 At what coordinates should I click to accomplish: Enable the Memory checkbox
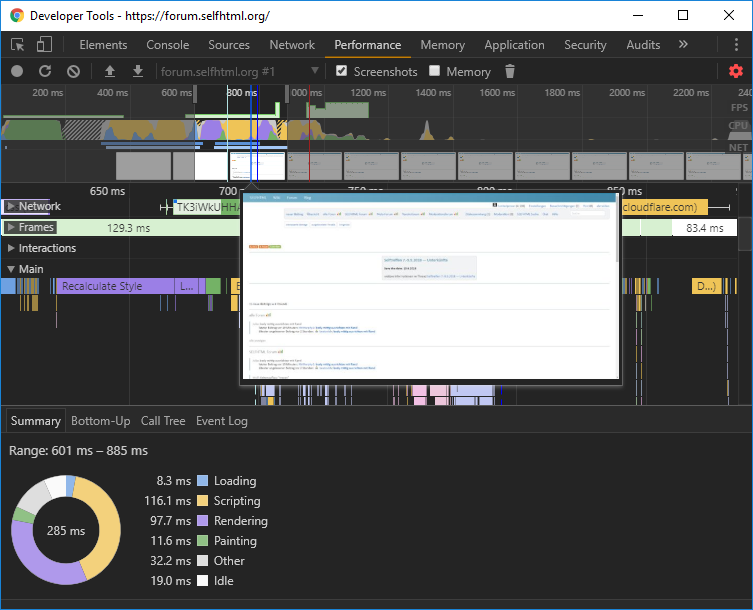coord(434,71)
